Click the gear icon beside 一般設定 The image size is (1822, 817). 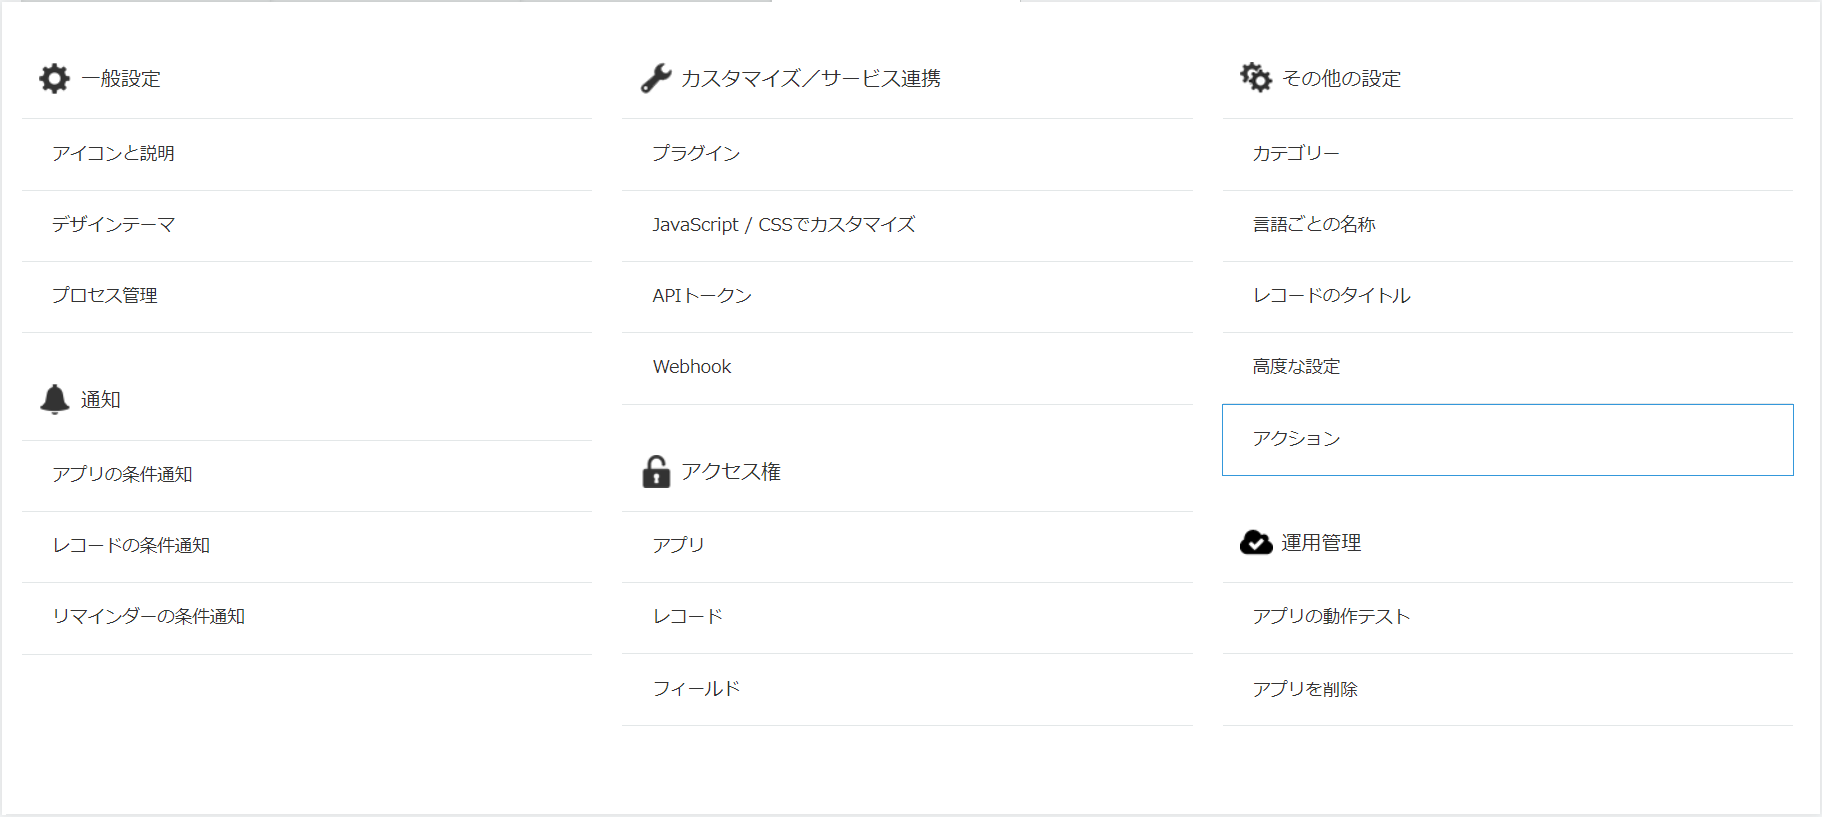pos(54,78)
